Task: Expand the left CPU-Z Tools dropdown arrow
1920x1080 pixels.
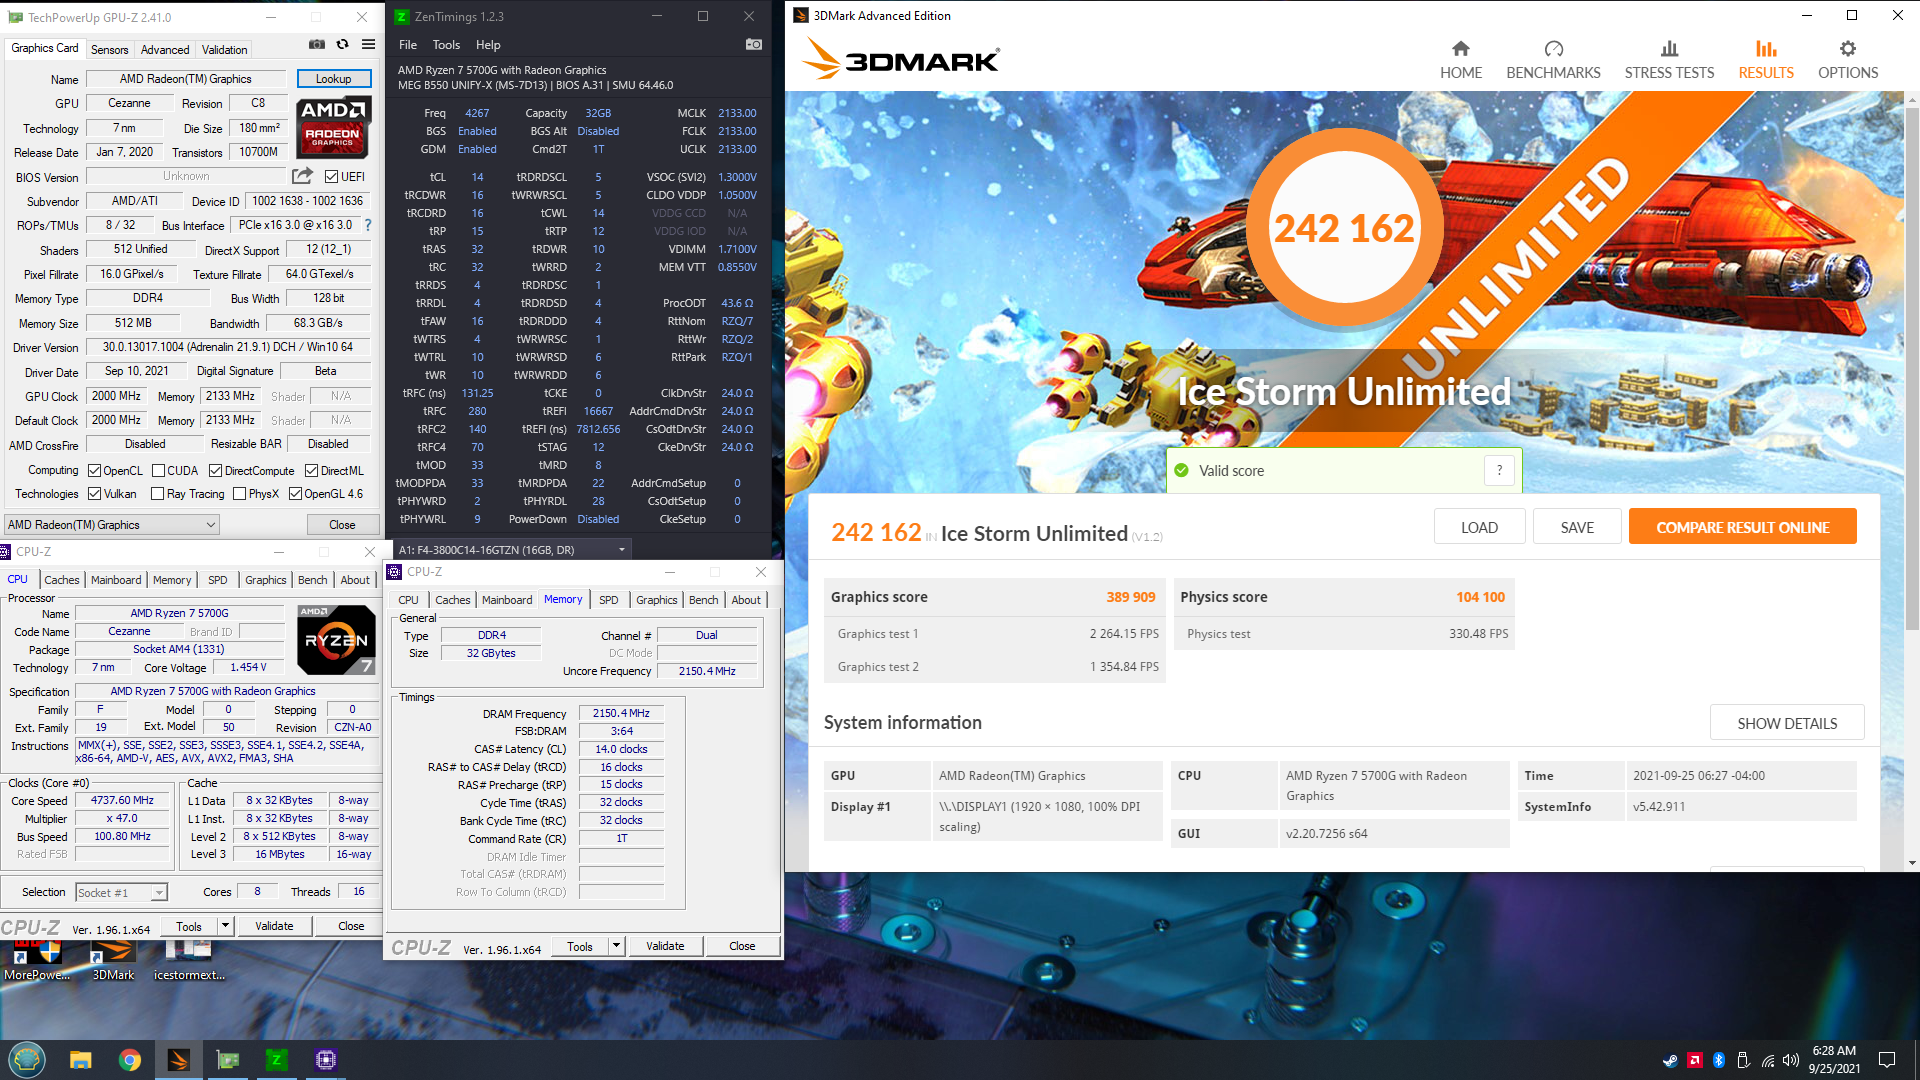Action: [225, 926]
